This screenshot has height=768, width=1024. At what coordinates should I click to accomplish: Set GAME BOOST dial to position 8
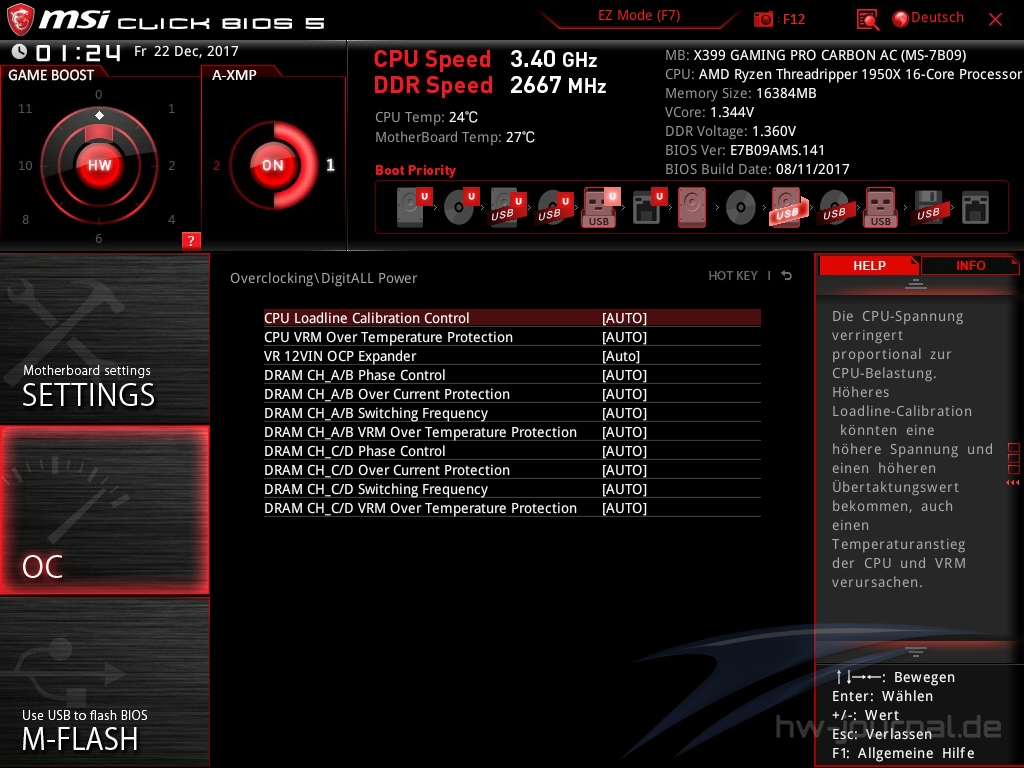click(x=25, y=219)
